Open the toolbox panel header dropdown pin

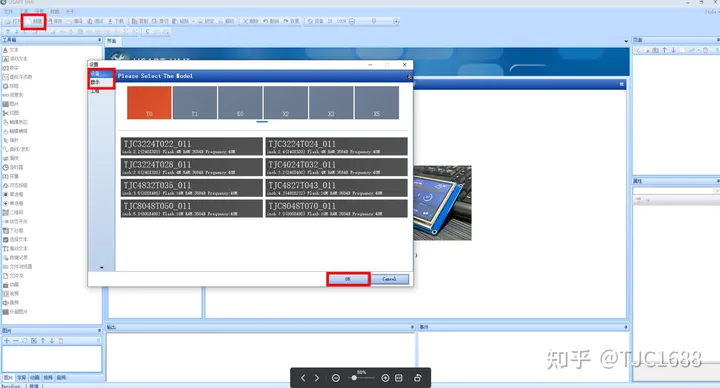(99, 40)
